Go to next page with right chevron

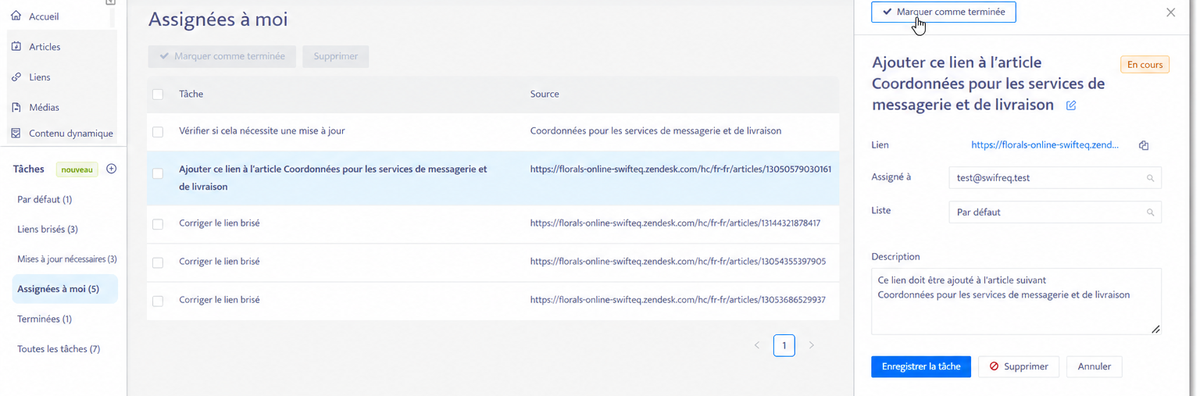coord(811,345)
